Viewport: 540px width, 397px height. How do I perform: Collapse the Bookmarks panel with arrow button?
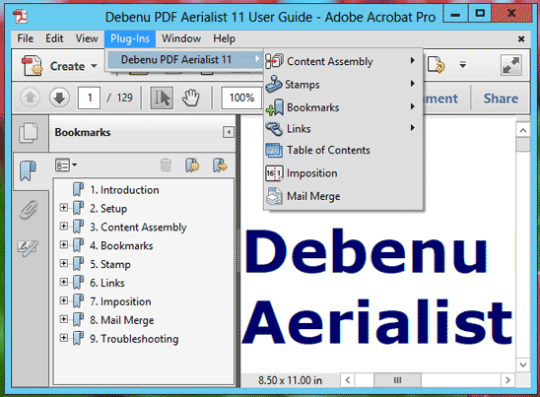point(228,132)
